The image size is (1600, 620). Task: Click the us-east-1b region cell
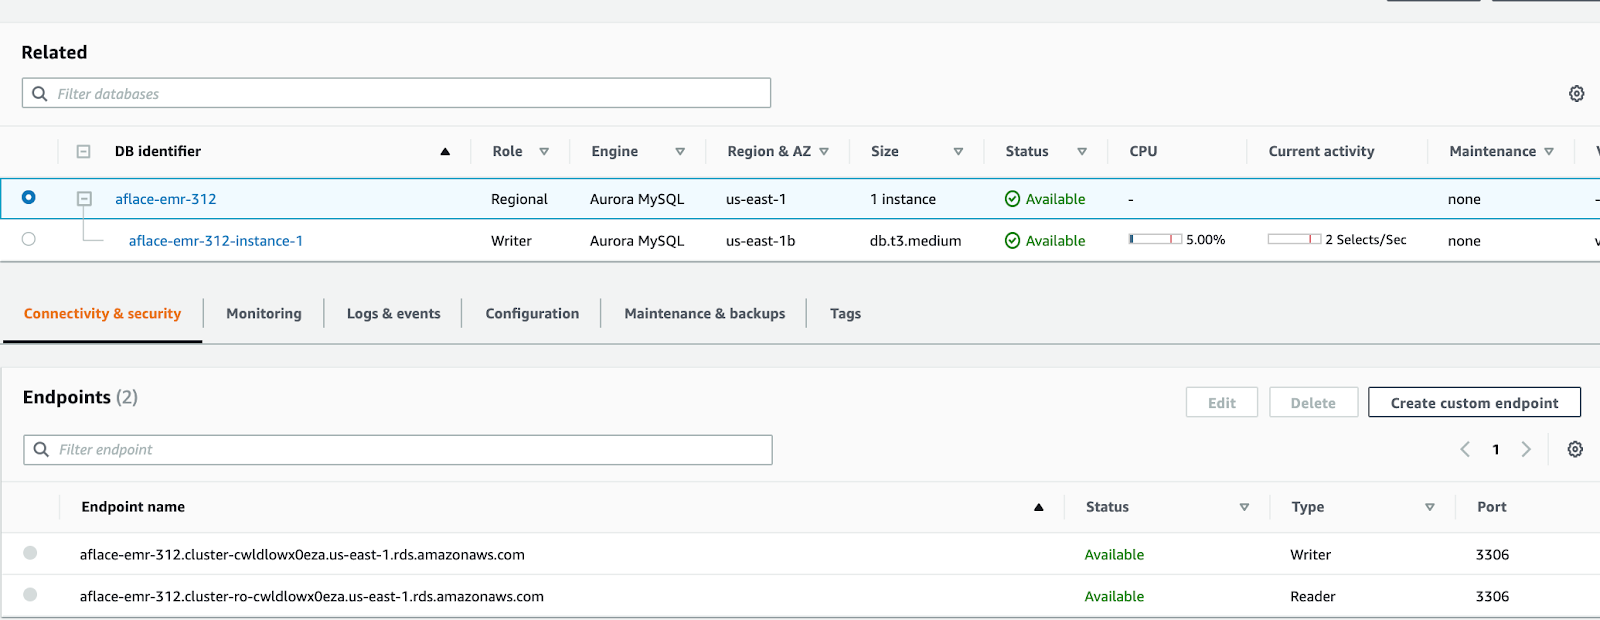[760, 241]
